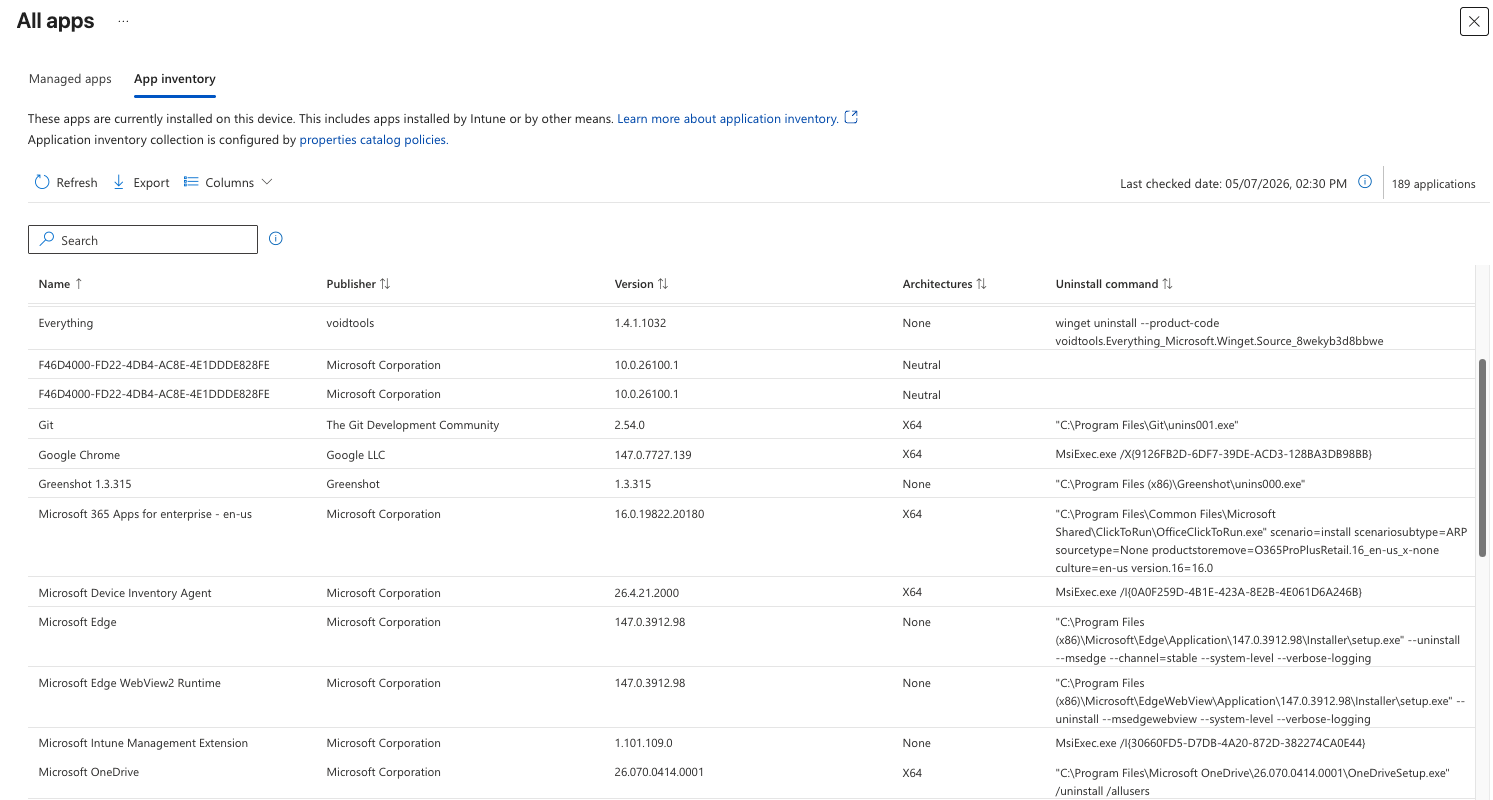This screenshot has width=1493, height=800.
Task: Open the Columns chooser
Action: point(228,183)
